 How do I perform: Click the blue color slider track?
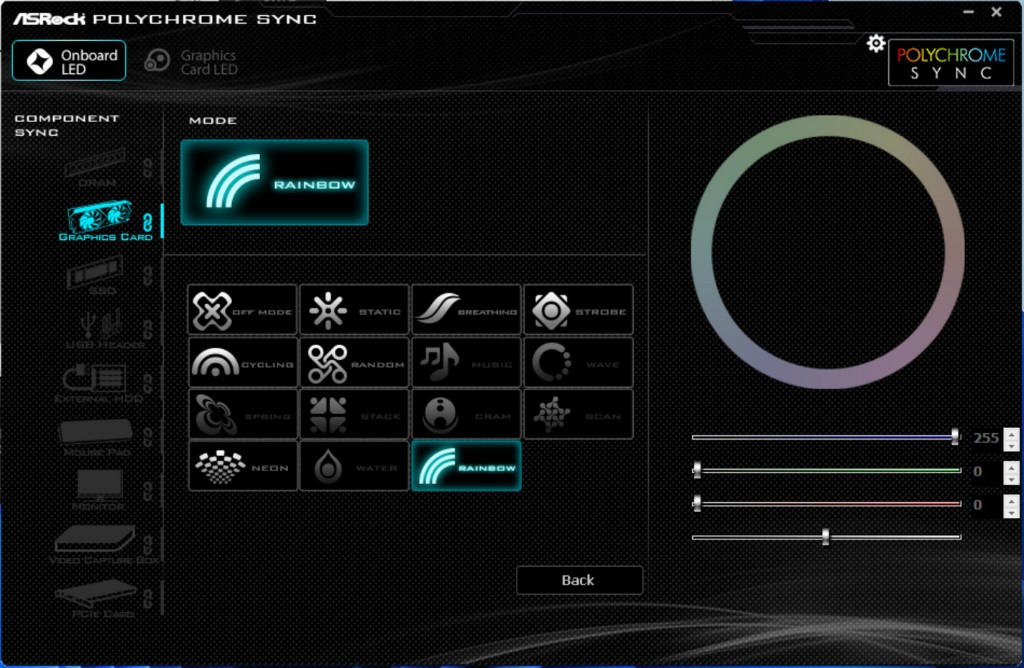tap(826, 437)
